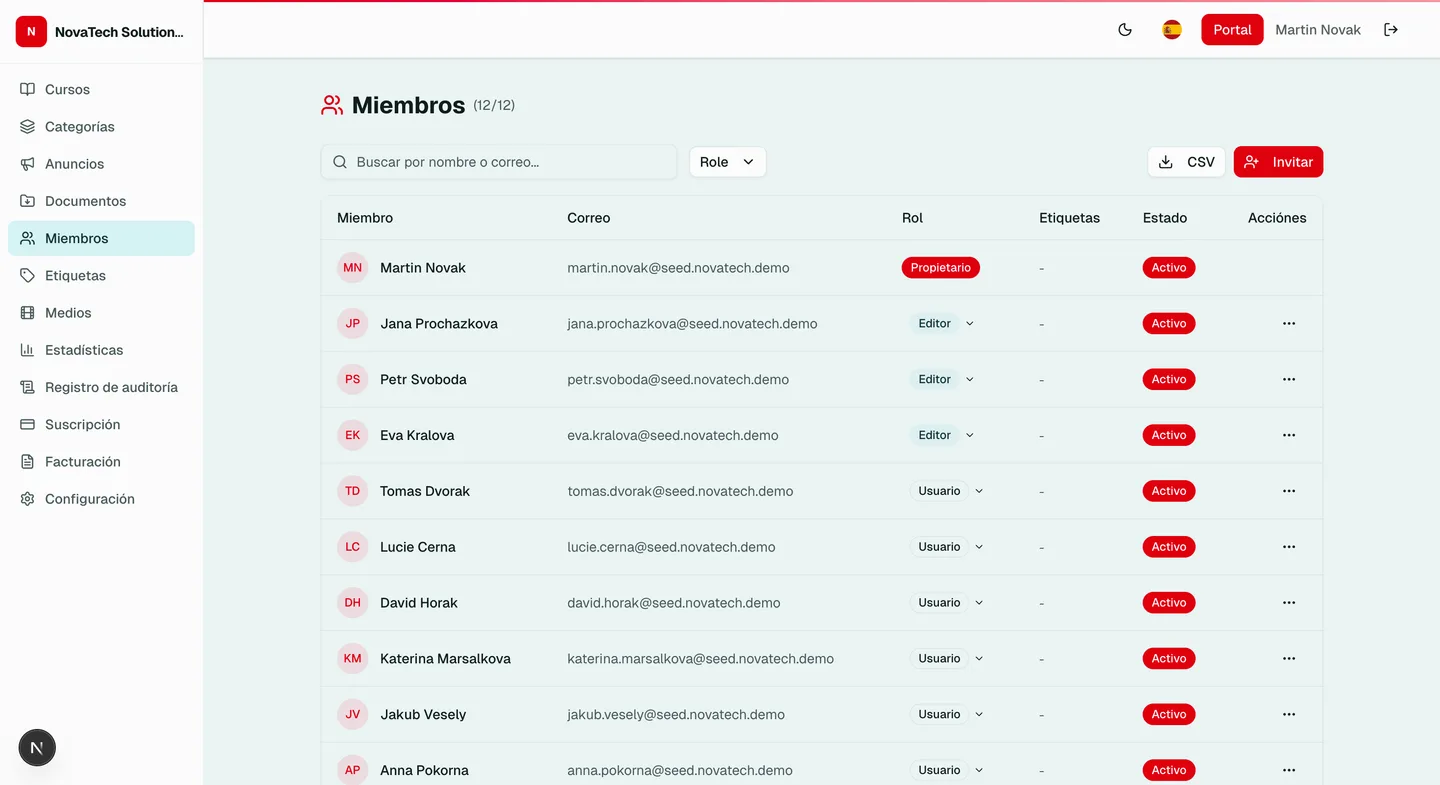Click the Invitar button

(x=1278, y=161)
